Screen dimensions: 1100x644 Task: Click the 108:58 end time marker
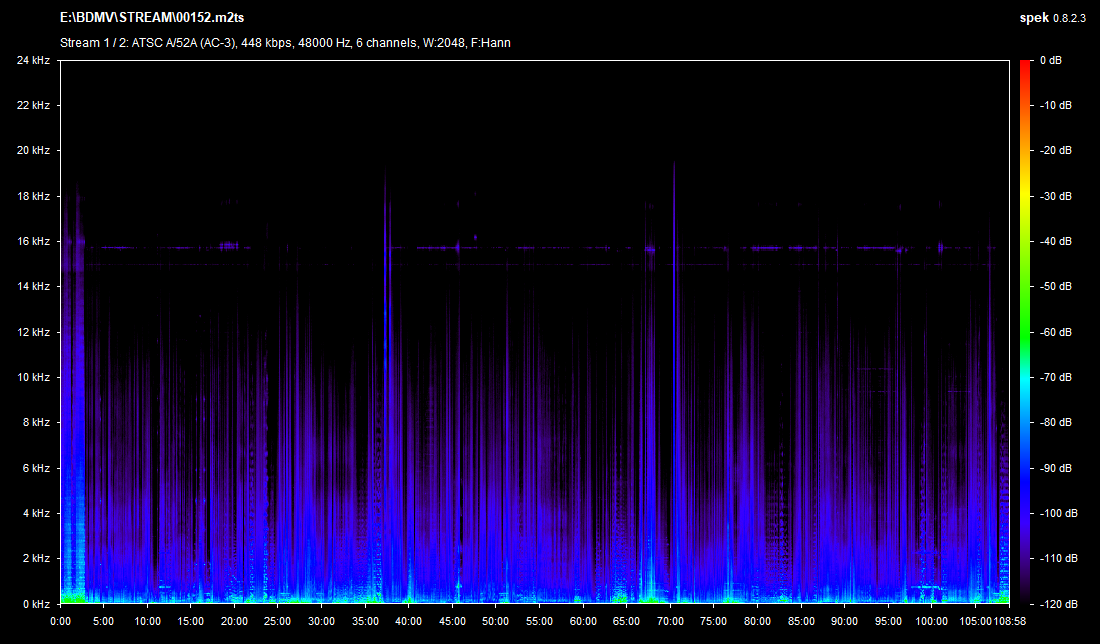coord(1008,620)
